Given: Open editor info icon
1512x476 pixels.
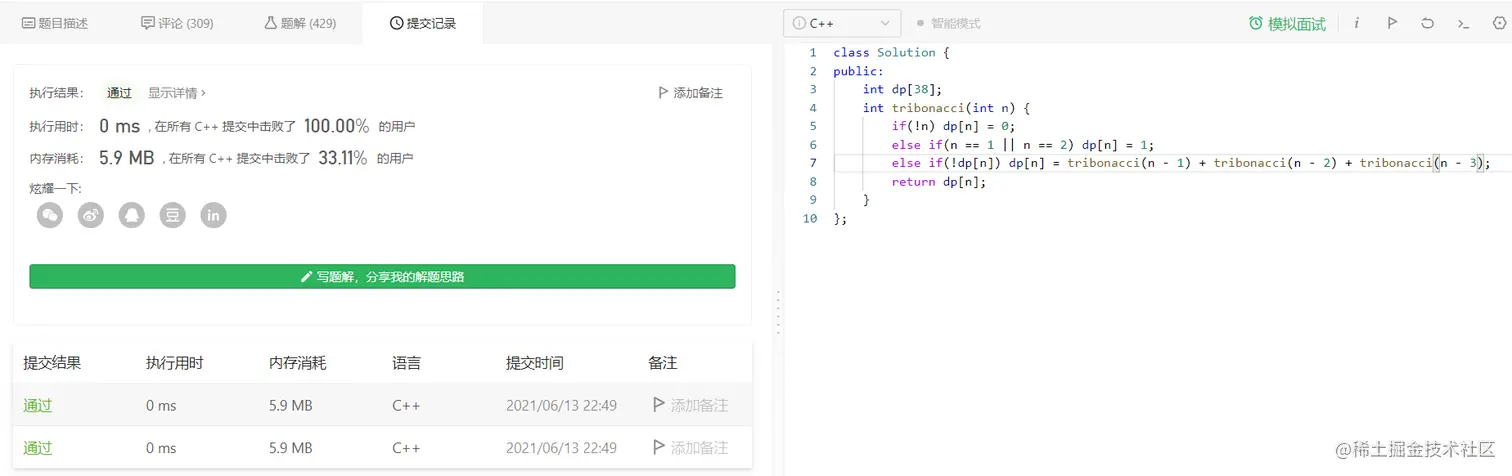Looking at the screenshot, I should (1357, 23).
